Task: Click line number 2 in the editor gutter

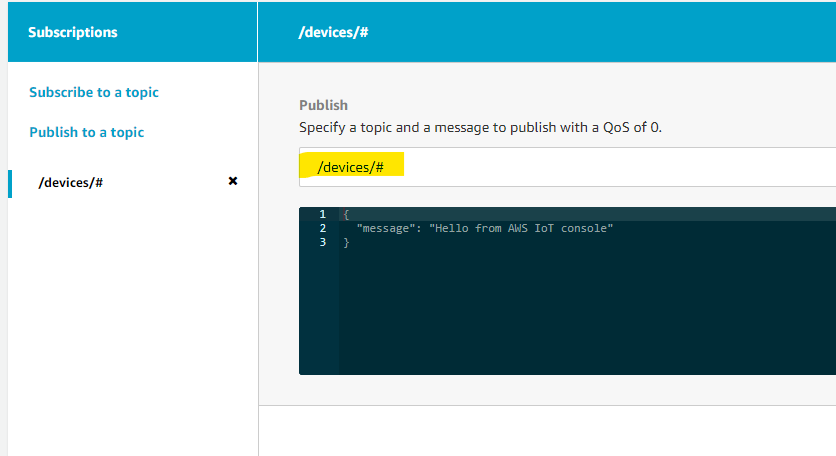Action: tap(321, 229)
